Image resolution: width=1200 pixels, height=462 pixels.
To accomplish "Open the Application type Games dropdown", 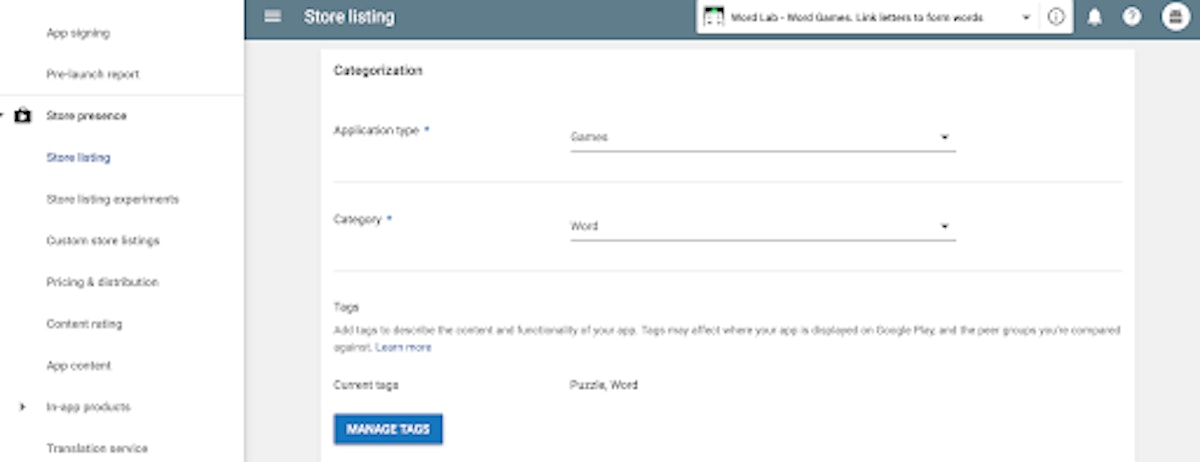I will 762,138.
